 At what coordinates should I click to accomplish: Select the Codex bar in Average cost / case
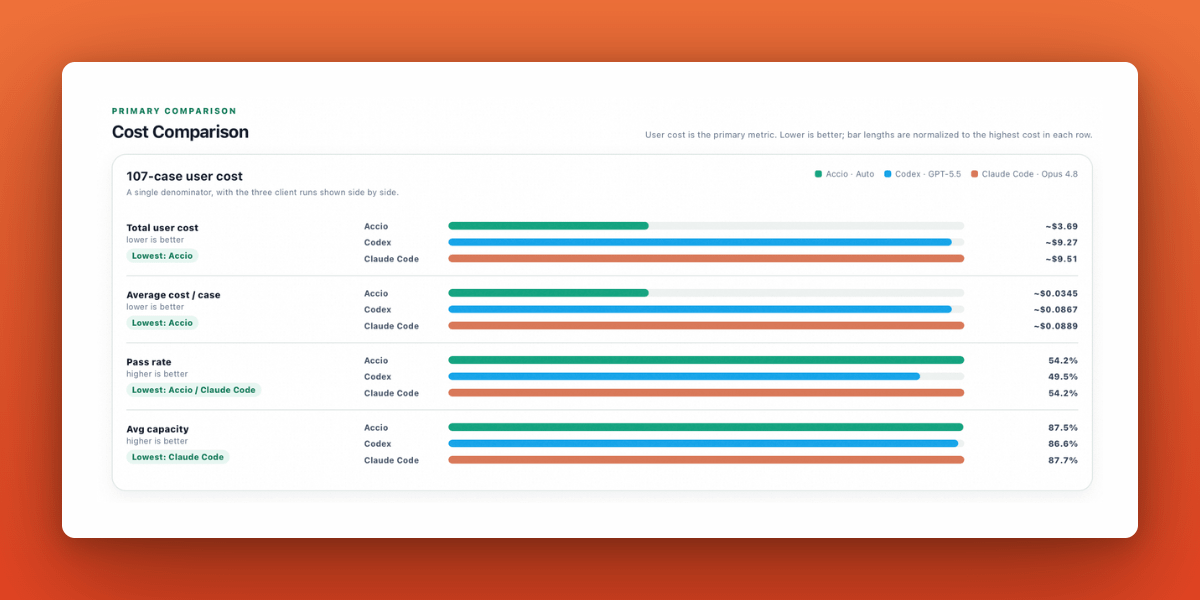point(700,309)
